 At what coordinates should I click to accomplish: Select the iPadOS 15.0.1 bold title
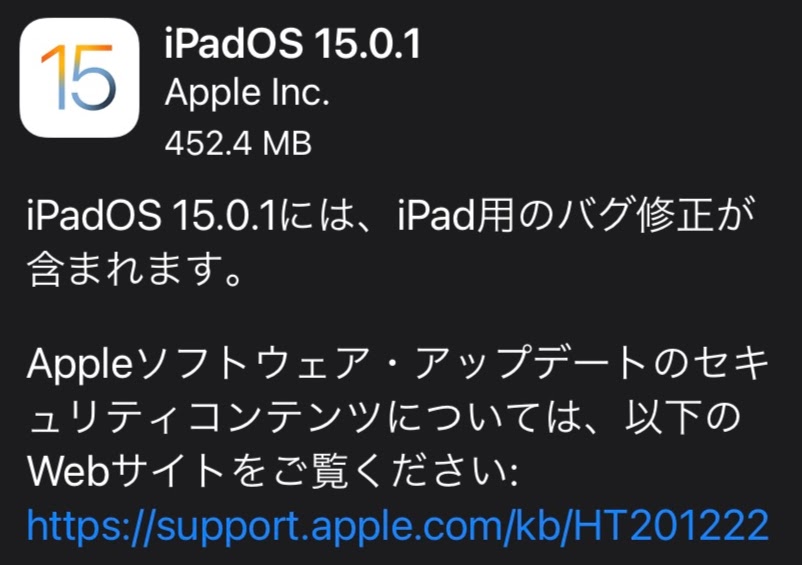[292, 43]
